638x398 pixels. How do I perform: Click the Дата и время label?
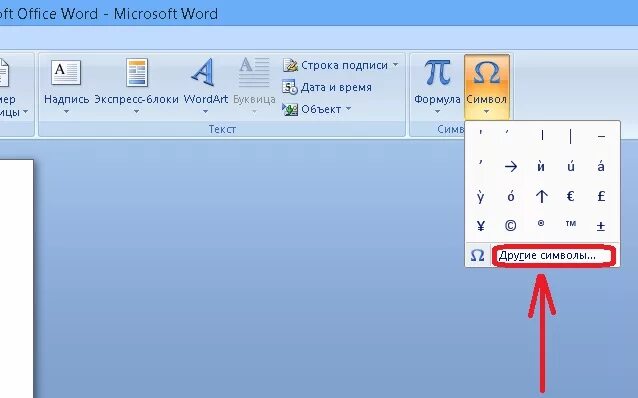pos(336,87)
